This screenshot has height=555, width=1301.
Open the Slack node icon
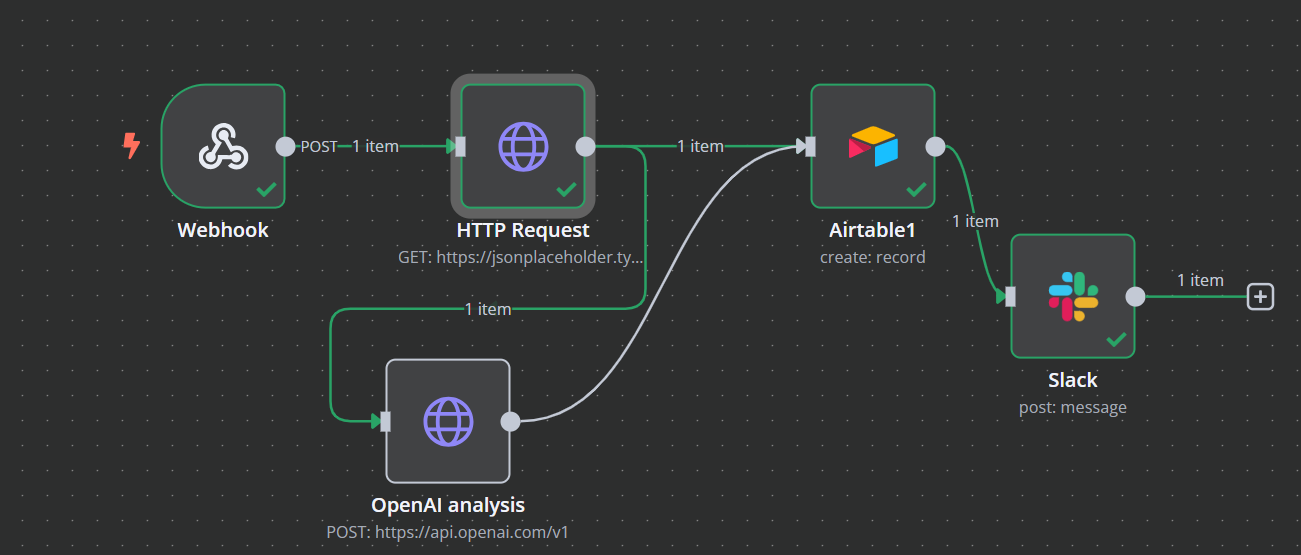1073,296
